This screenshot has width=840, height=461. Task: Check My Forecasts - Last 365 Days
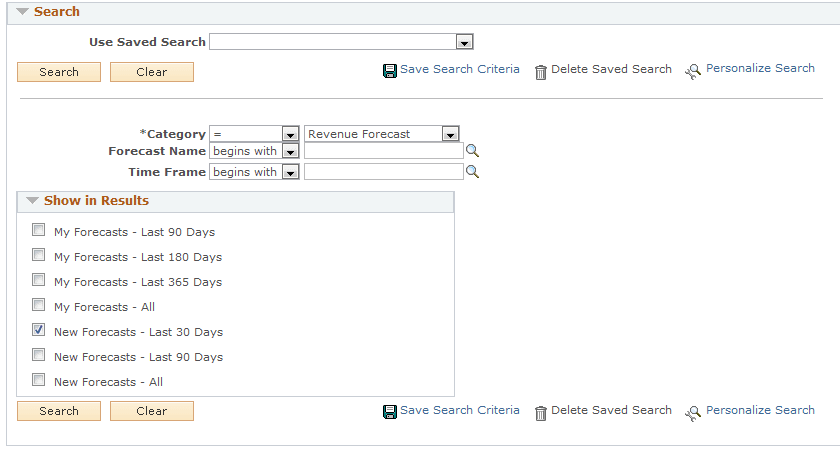click(38, 280)
